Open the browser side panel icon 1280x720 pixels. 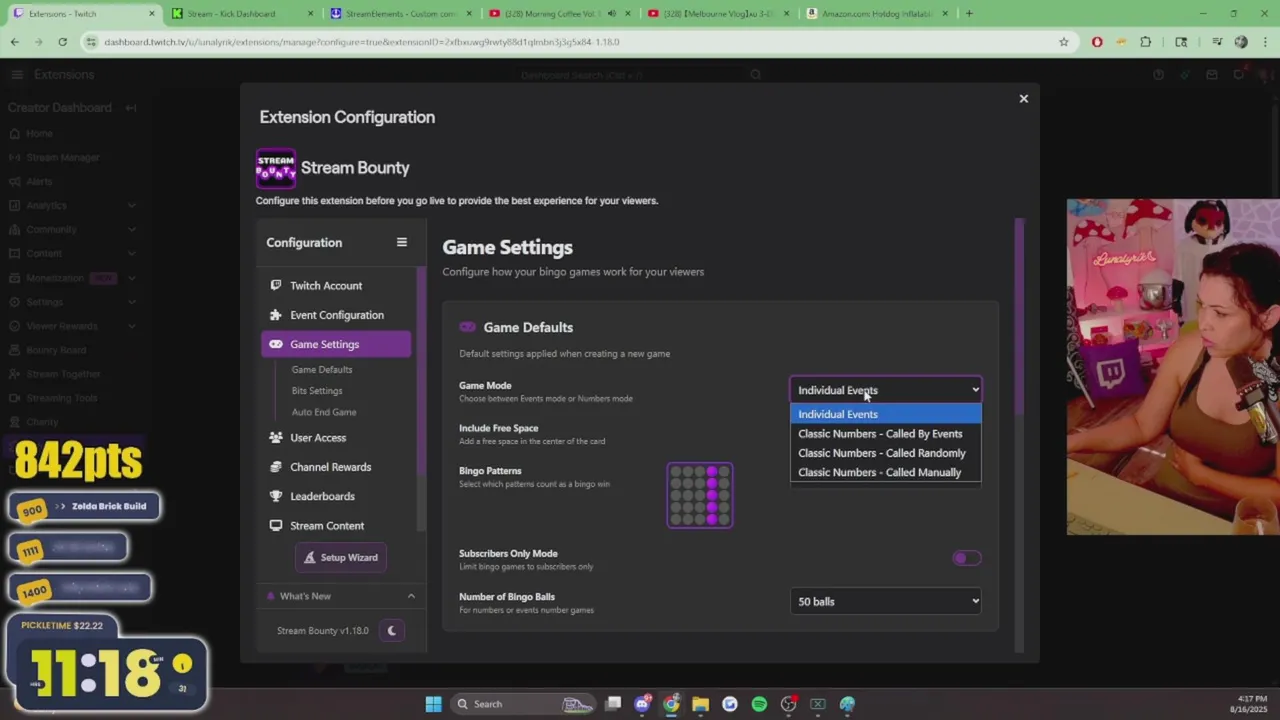(x=1181, y=42)
